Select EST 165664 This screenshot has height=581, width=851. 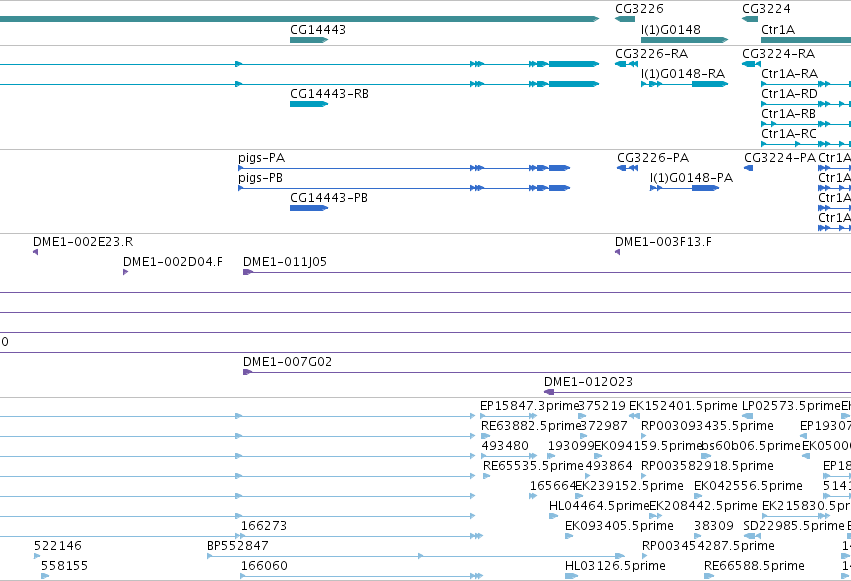[533, 496]
